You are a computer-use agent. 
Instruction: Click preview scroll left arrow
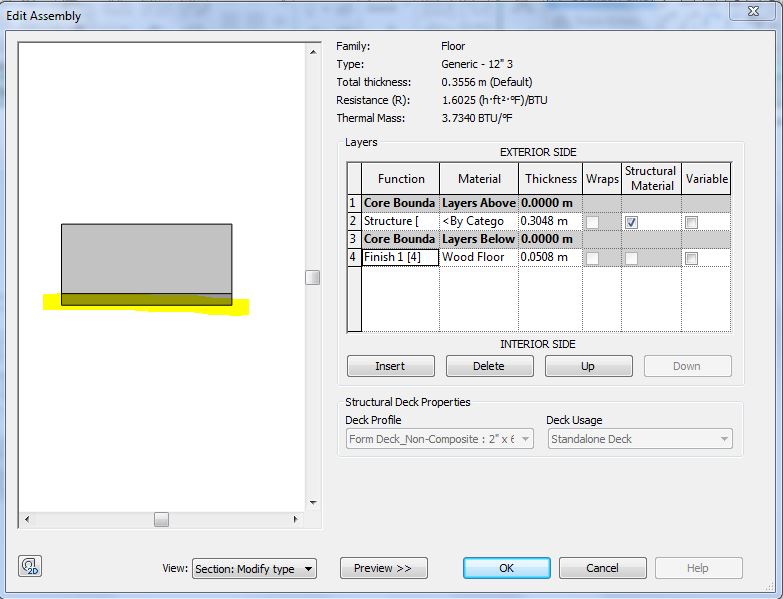tap(27, 520)
